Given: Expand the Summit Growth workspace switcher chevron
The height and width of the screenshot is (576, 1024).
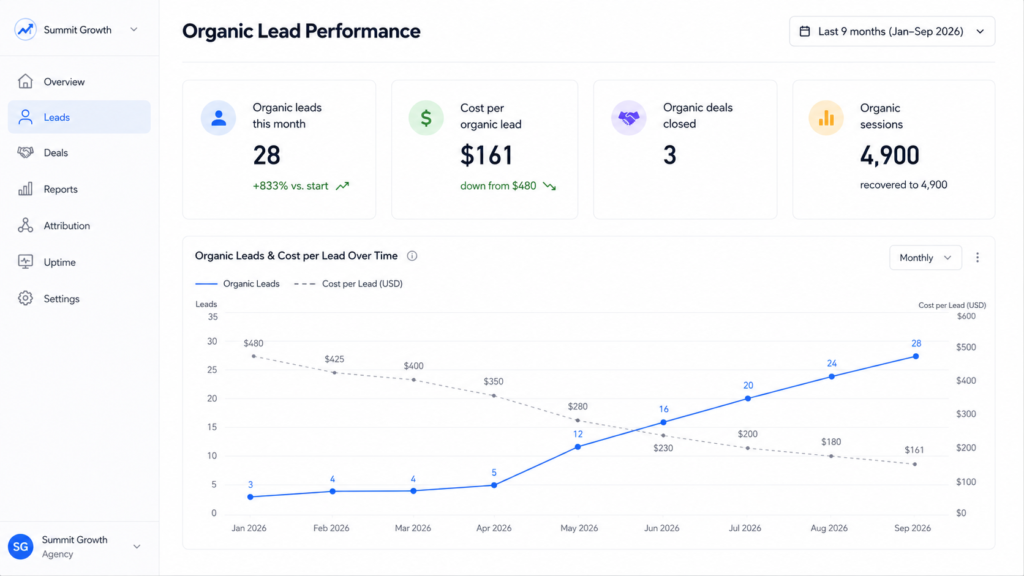Looking at the screenshot, I should (134, 29).
